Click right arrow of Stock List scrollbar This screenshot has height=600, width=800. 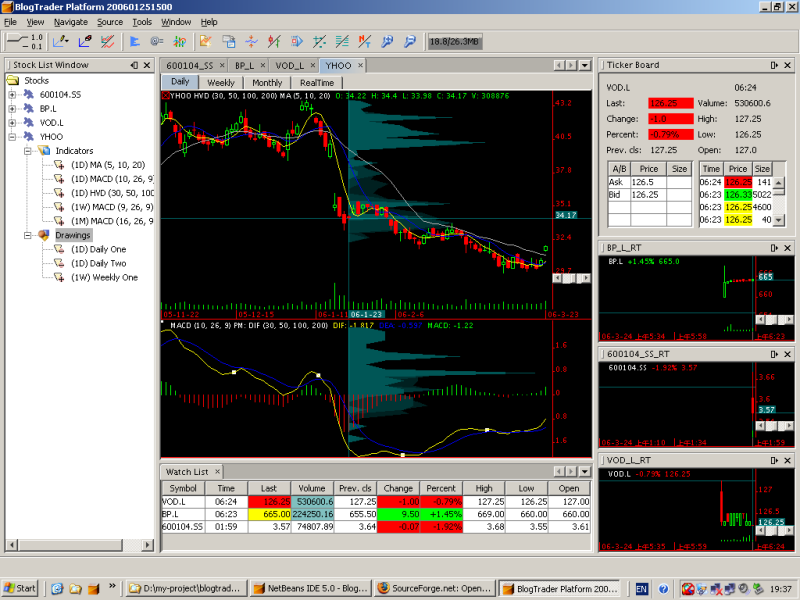coord(147,545)
